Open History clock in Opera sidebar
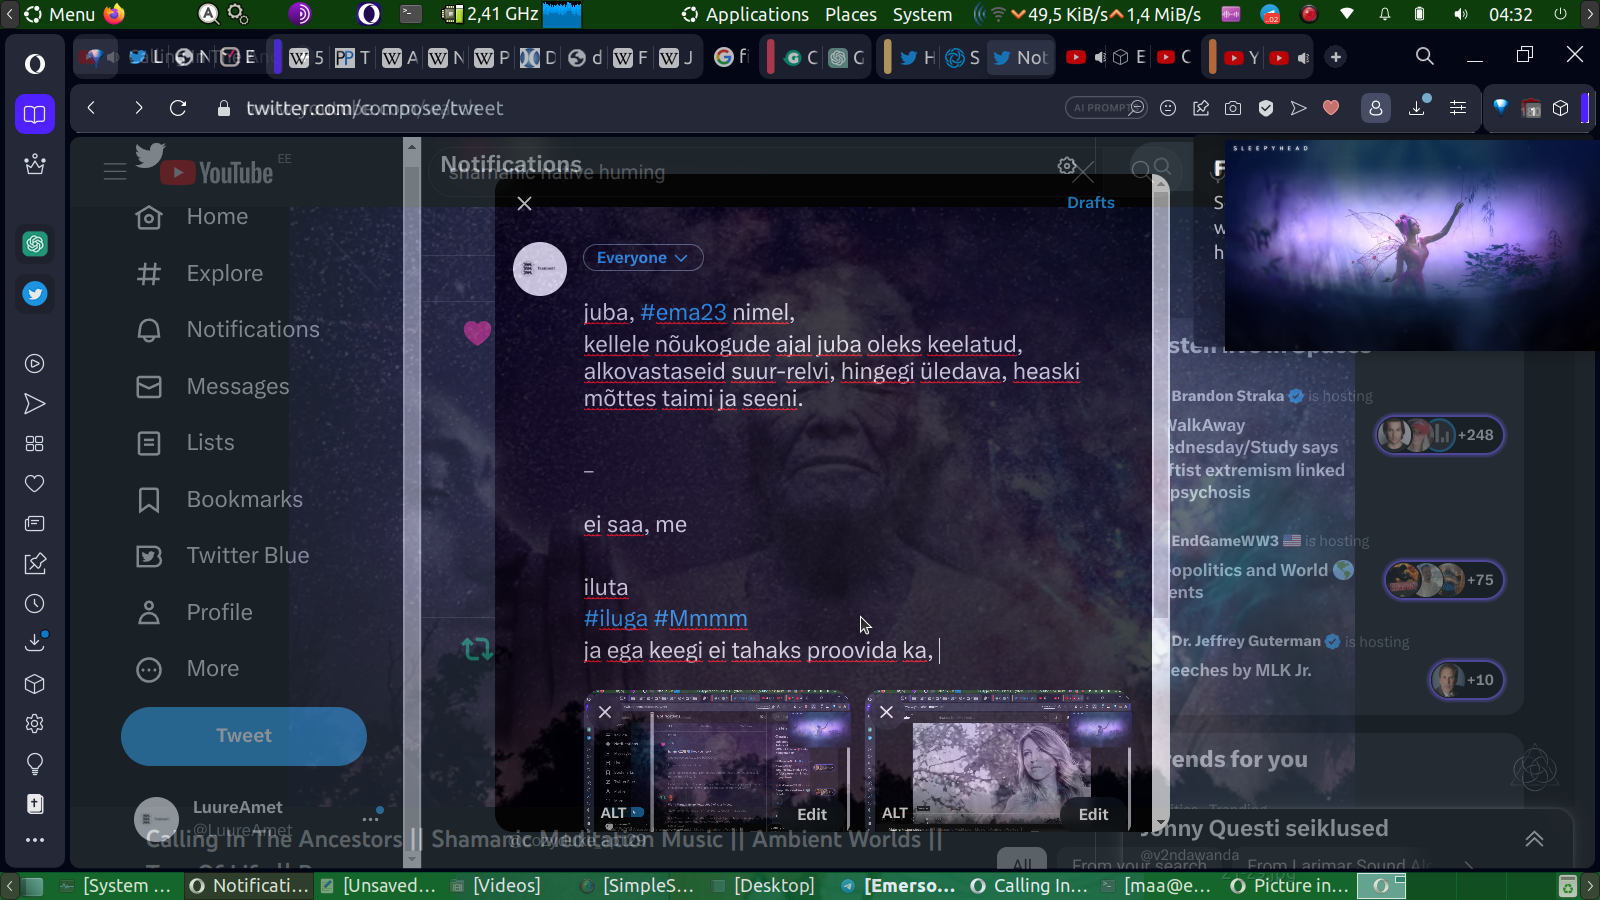Screen dimensions: 1600x900 (35, 604)
